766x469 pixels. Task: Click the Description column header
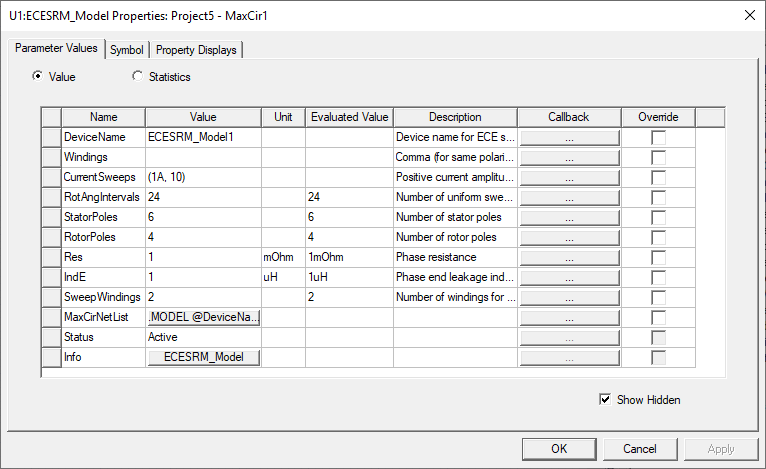click(455, 117)
